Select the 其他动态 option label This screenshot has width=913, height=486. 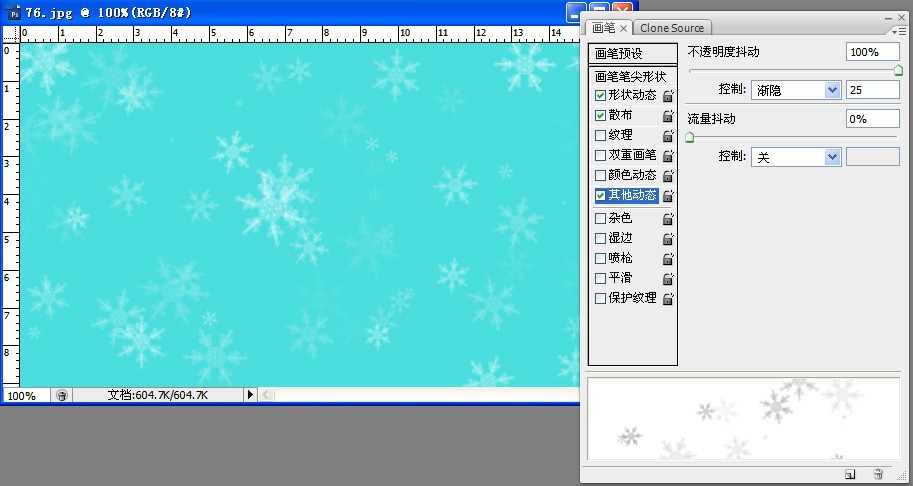tap(632, 195)
